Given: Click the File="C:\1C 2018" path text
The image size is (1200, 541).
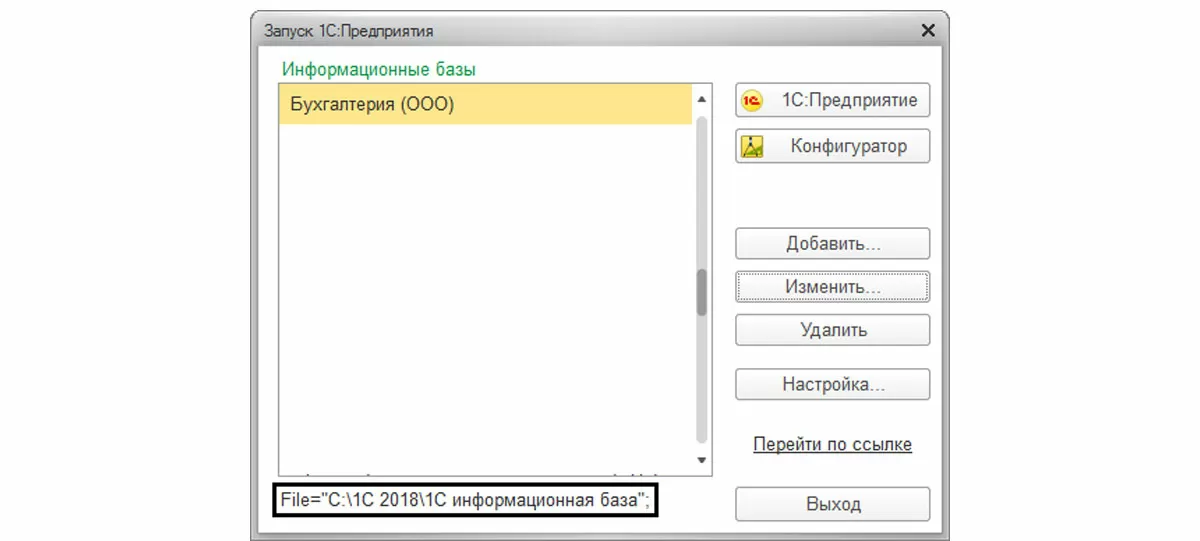Looking at the screenshot, I should click(465, 500).
